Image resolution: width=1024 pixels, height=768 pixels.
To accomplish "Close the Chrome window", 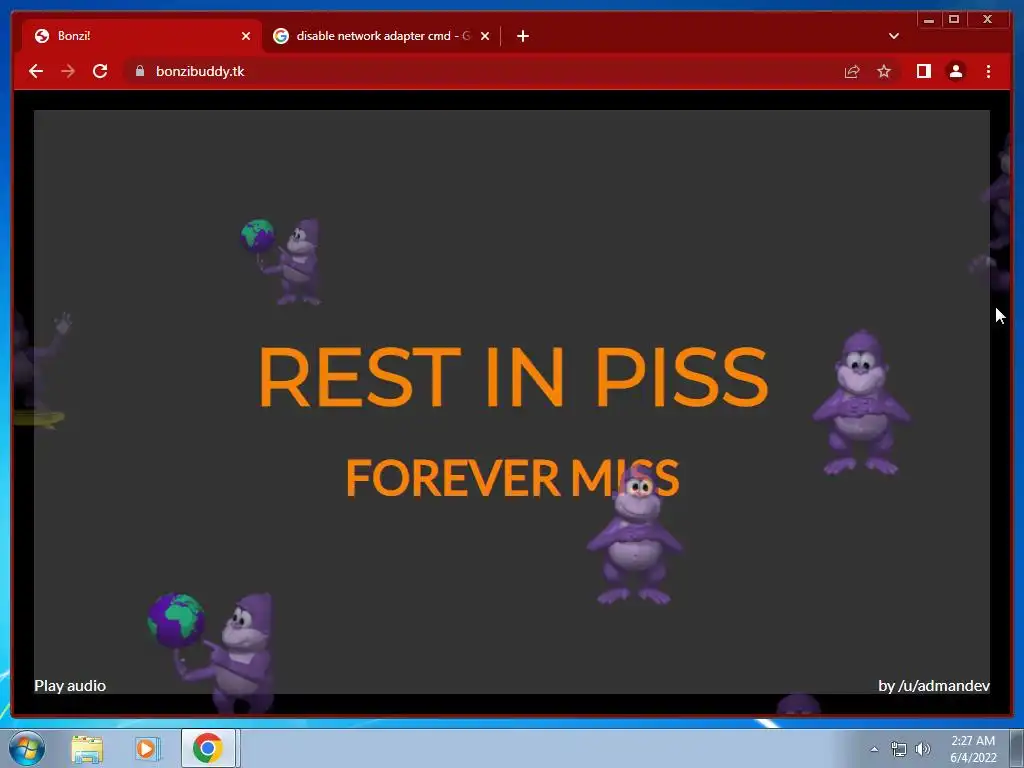I will (988, 20).
